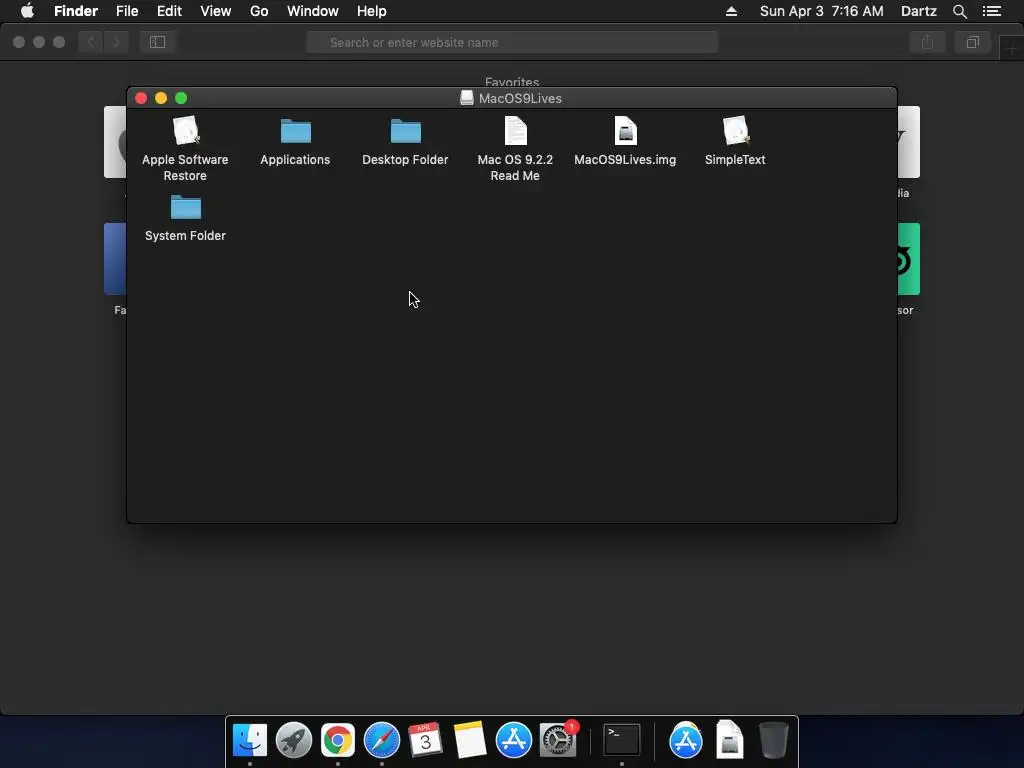Open the disk image file icon in Dock
This screenshot has width=1024, height=768.
[729, 740]
